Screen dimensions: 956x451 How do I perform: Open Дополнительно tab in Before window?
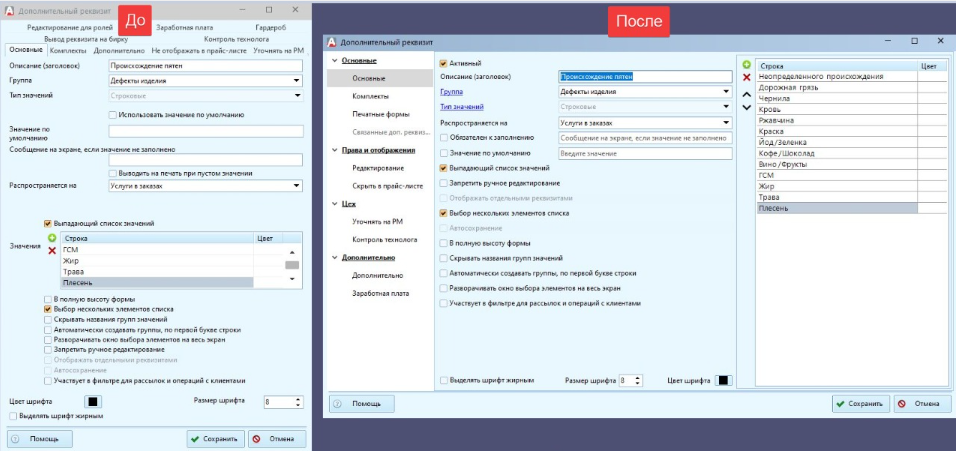(120, 51)
